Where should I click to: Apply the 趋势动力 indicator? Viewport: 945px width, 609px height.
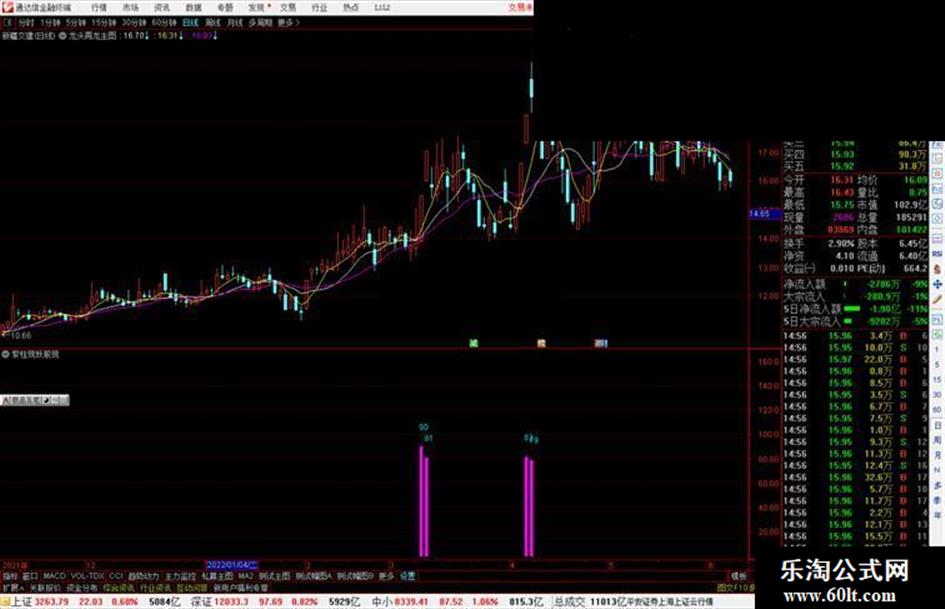[143, 576]
